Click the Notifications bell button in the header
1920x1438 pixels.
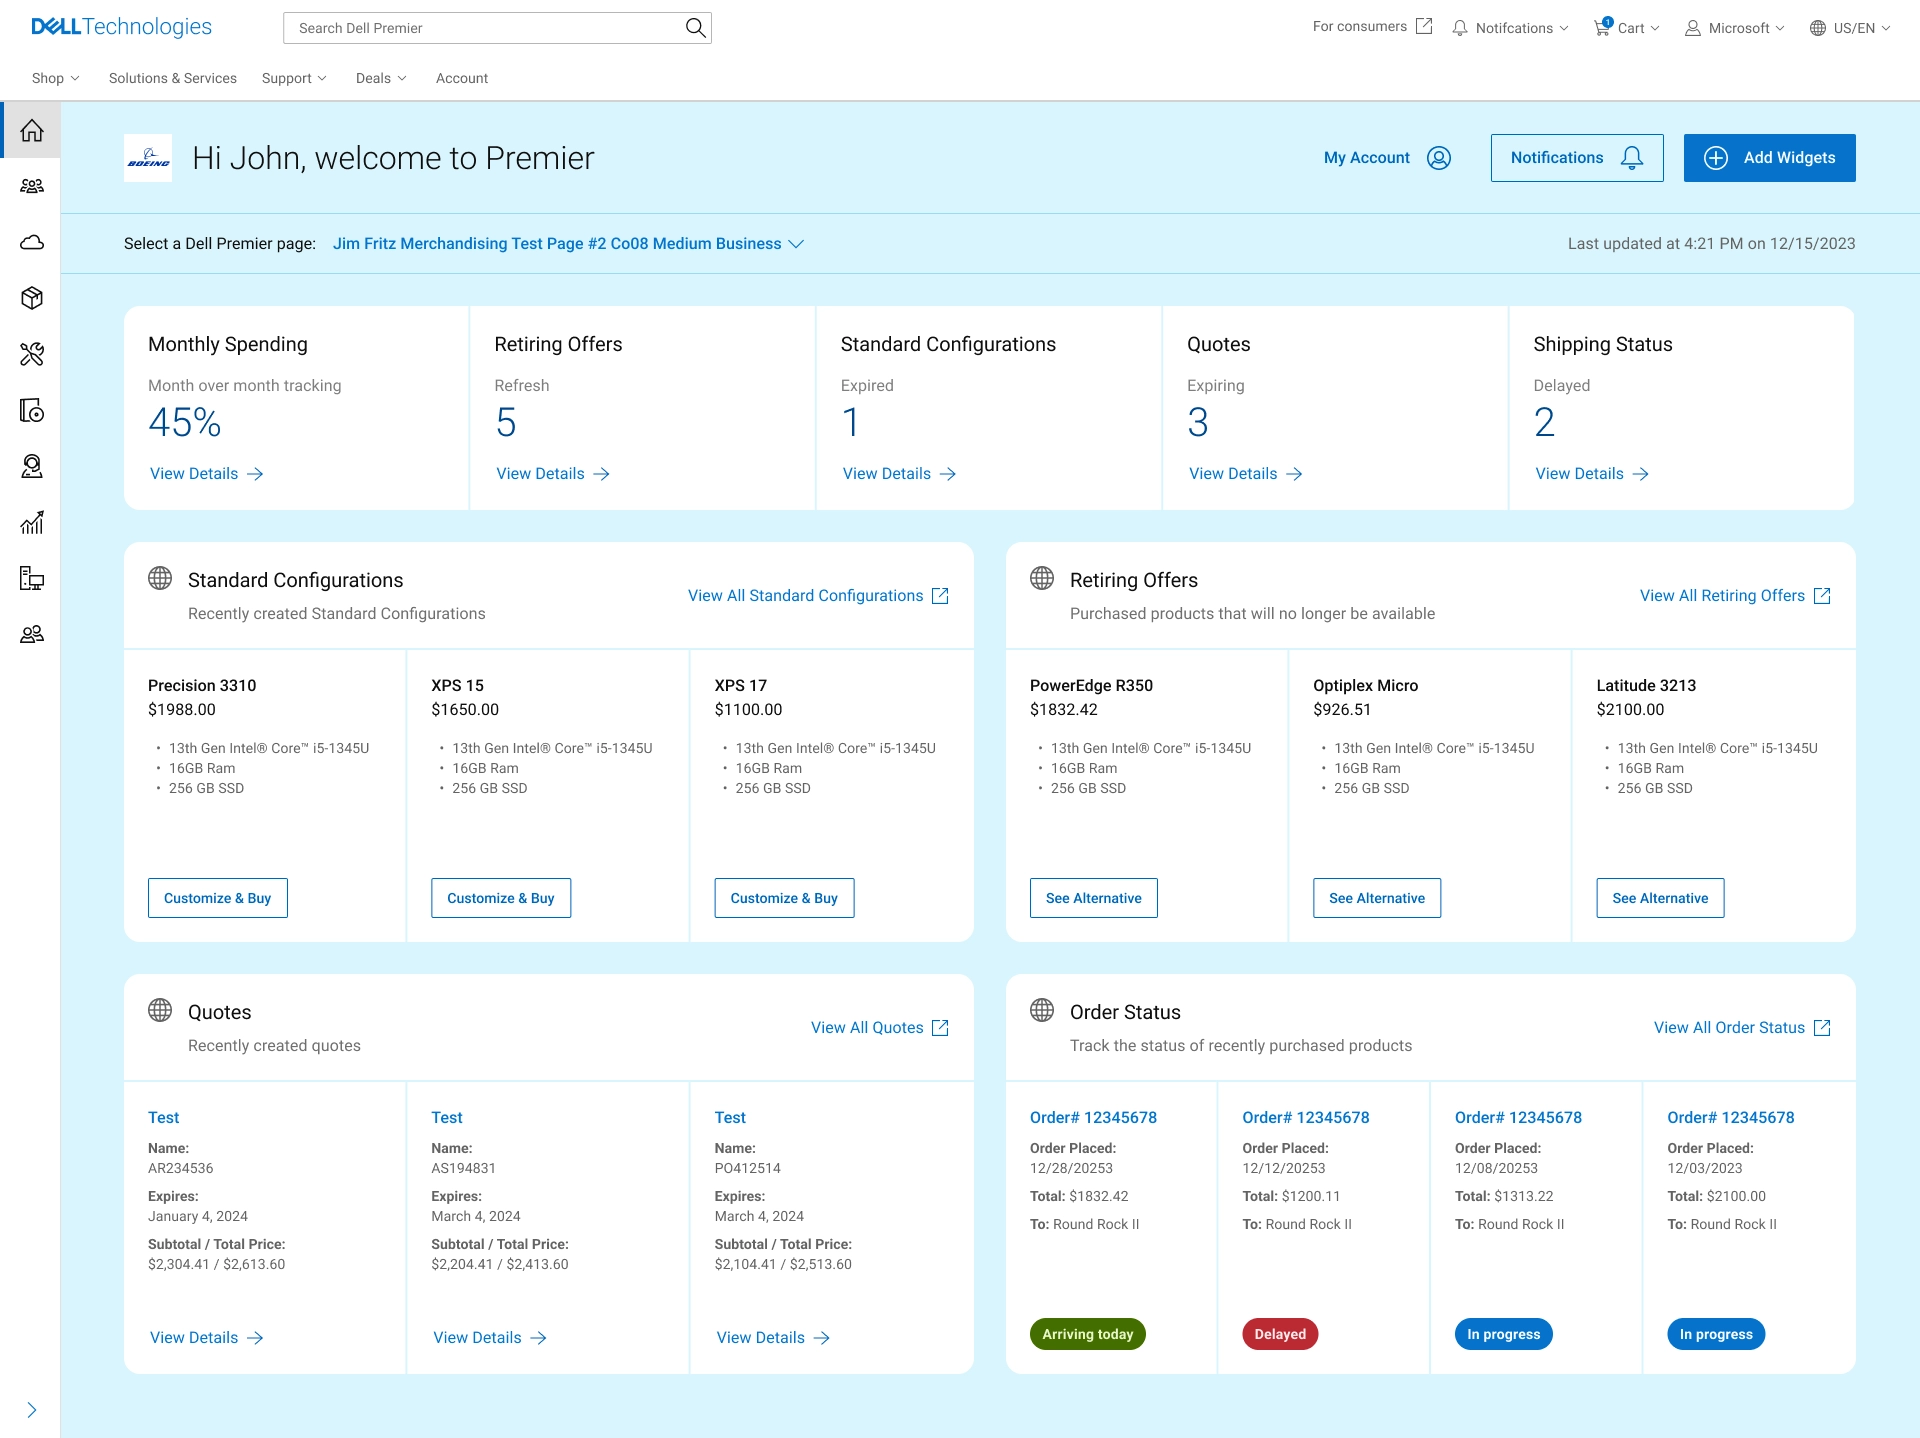1577,158
